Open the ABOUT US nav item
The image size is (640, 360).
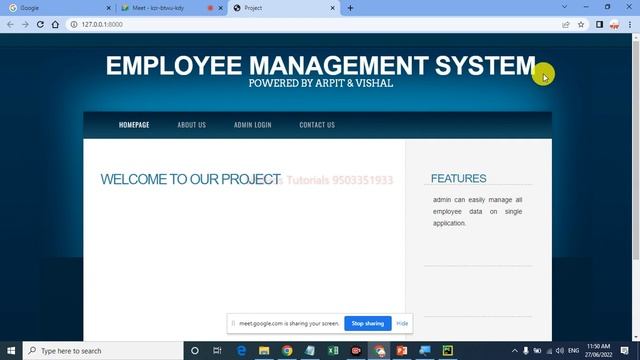coord(191,125)
